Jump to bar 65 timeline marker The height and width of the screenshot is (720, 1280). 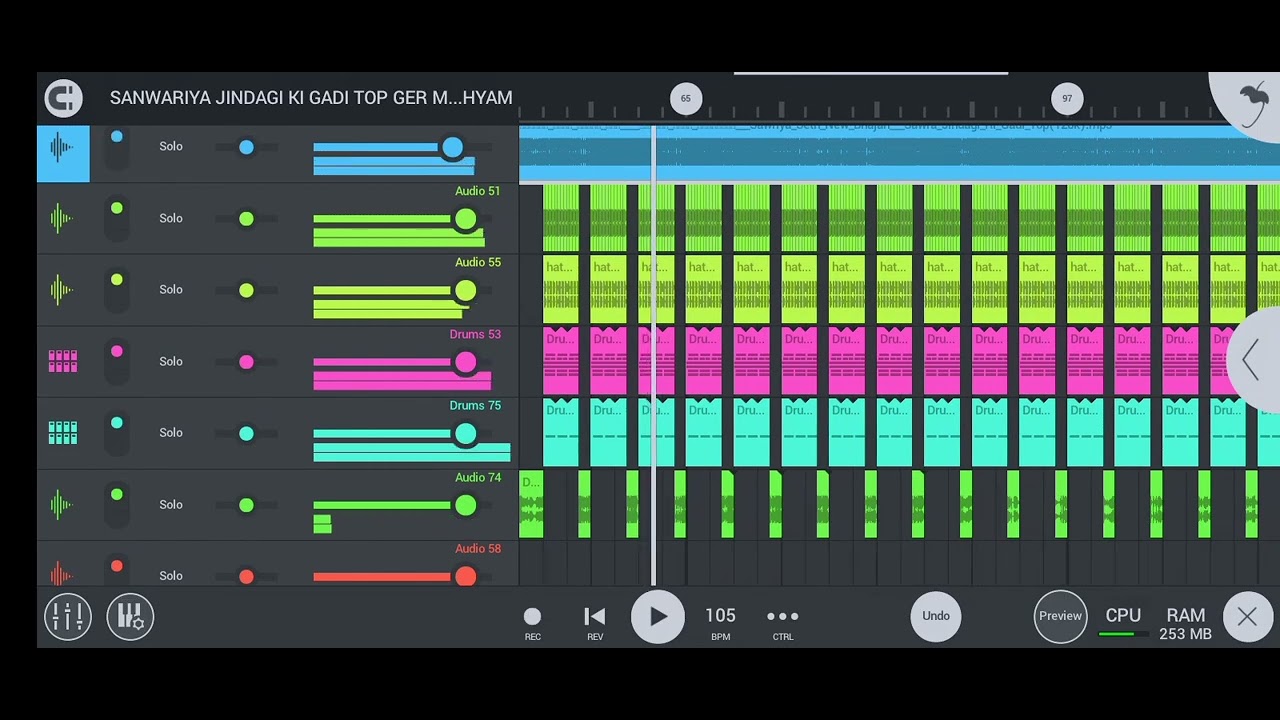[685, 98]
